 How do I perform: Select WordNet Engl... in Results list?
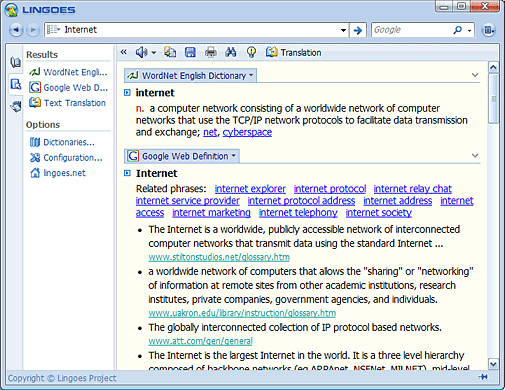point(68,72)
